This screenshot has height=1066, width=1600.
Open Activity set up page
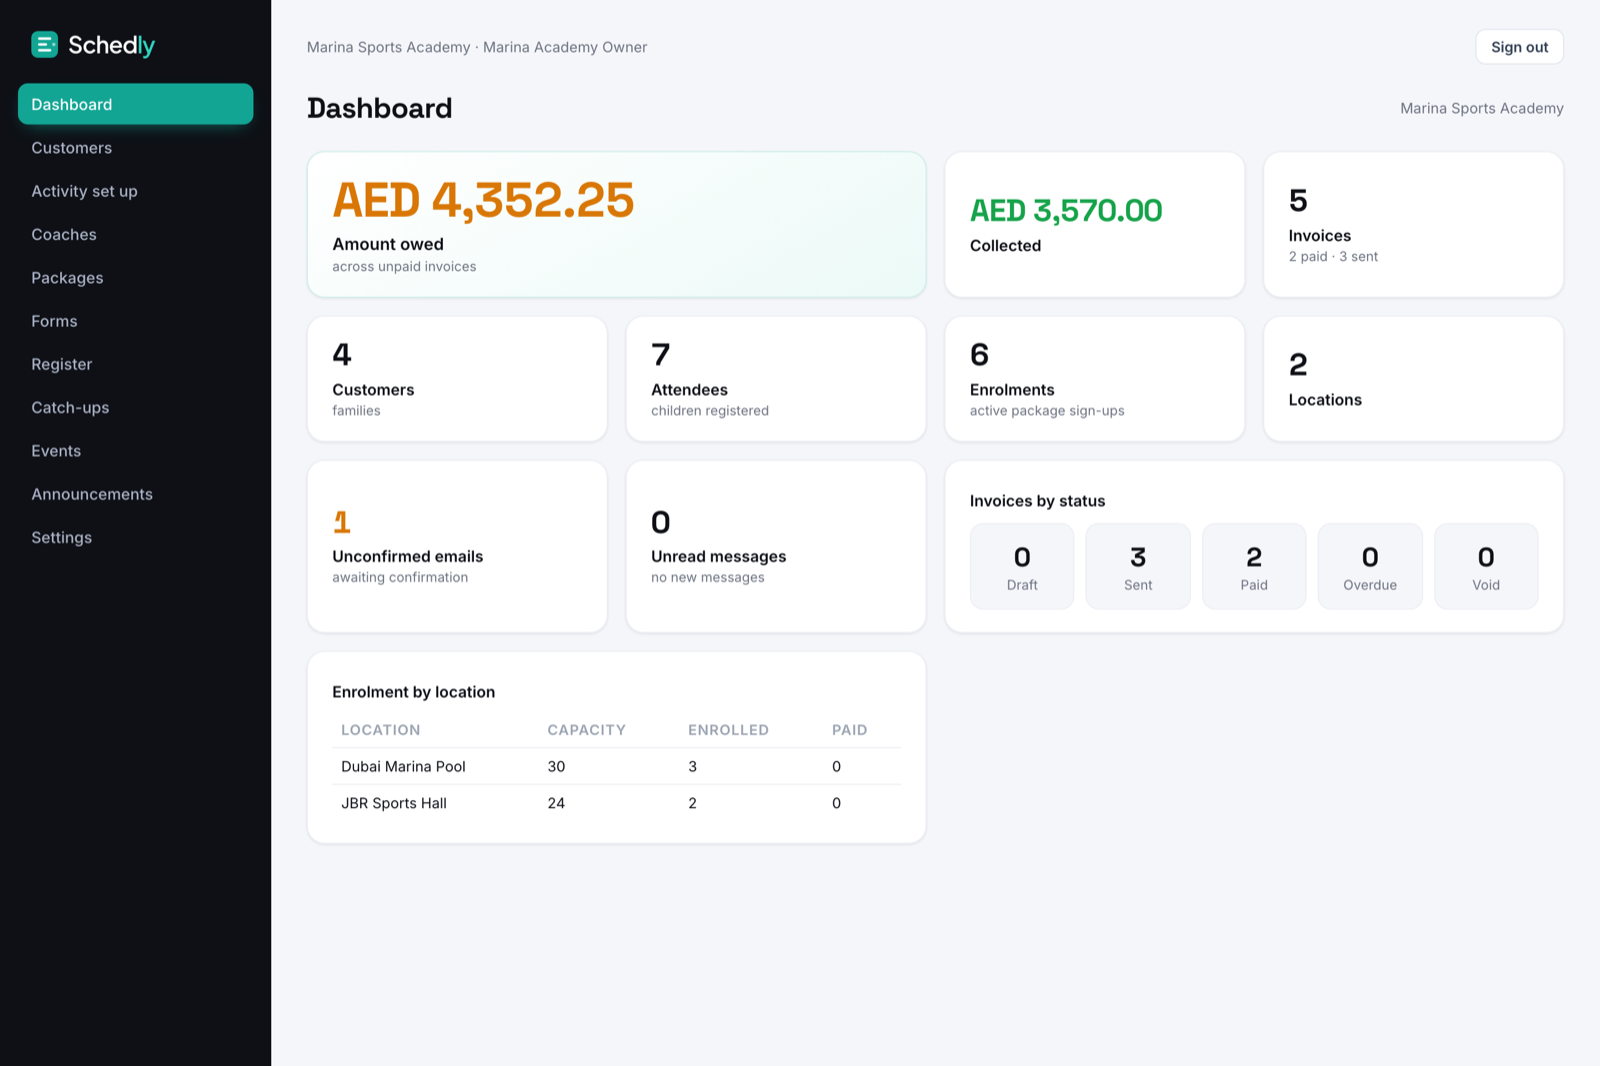tap(135, 191)
